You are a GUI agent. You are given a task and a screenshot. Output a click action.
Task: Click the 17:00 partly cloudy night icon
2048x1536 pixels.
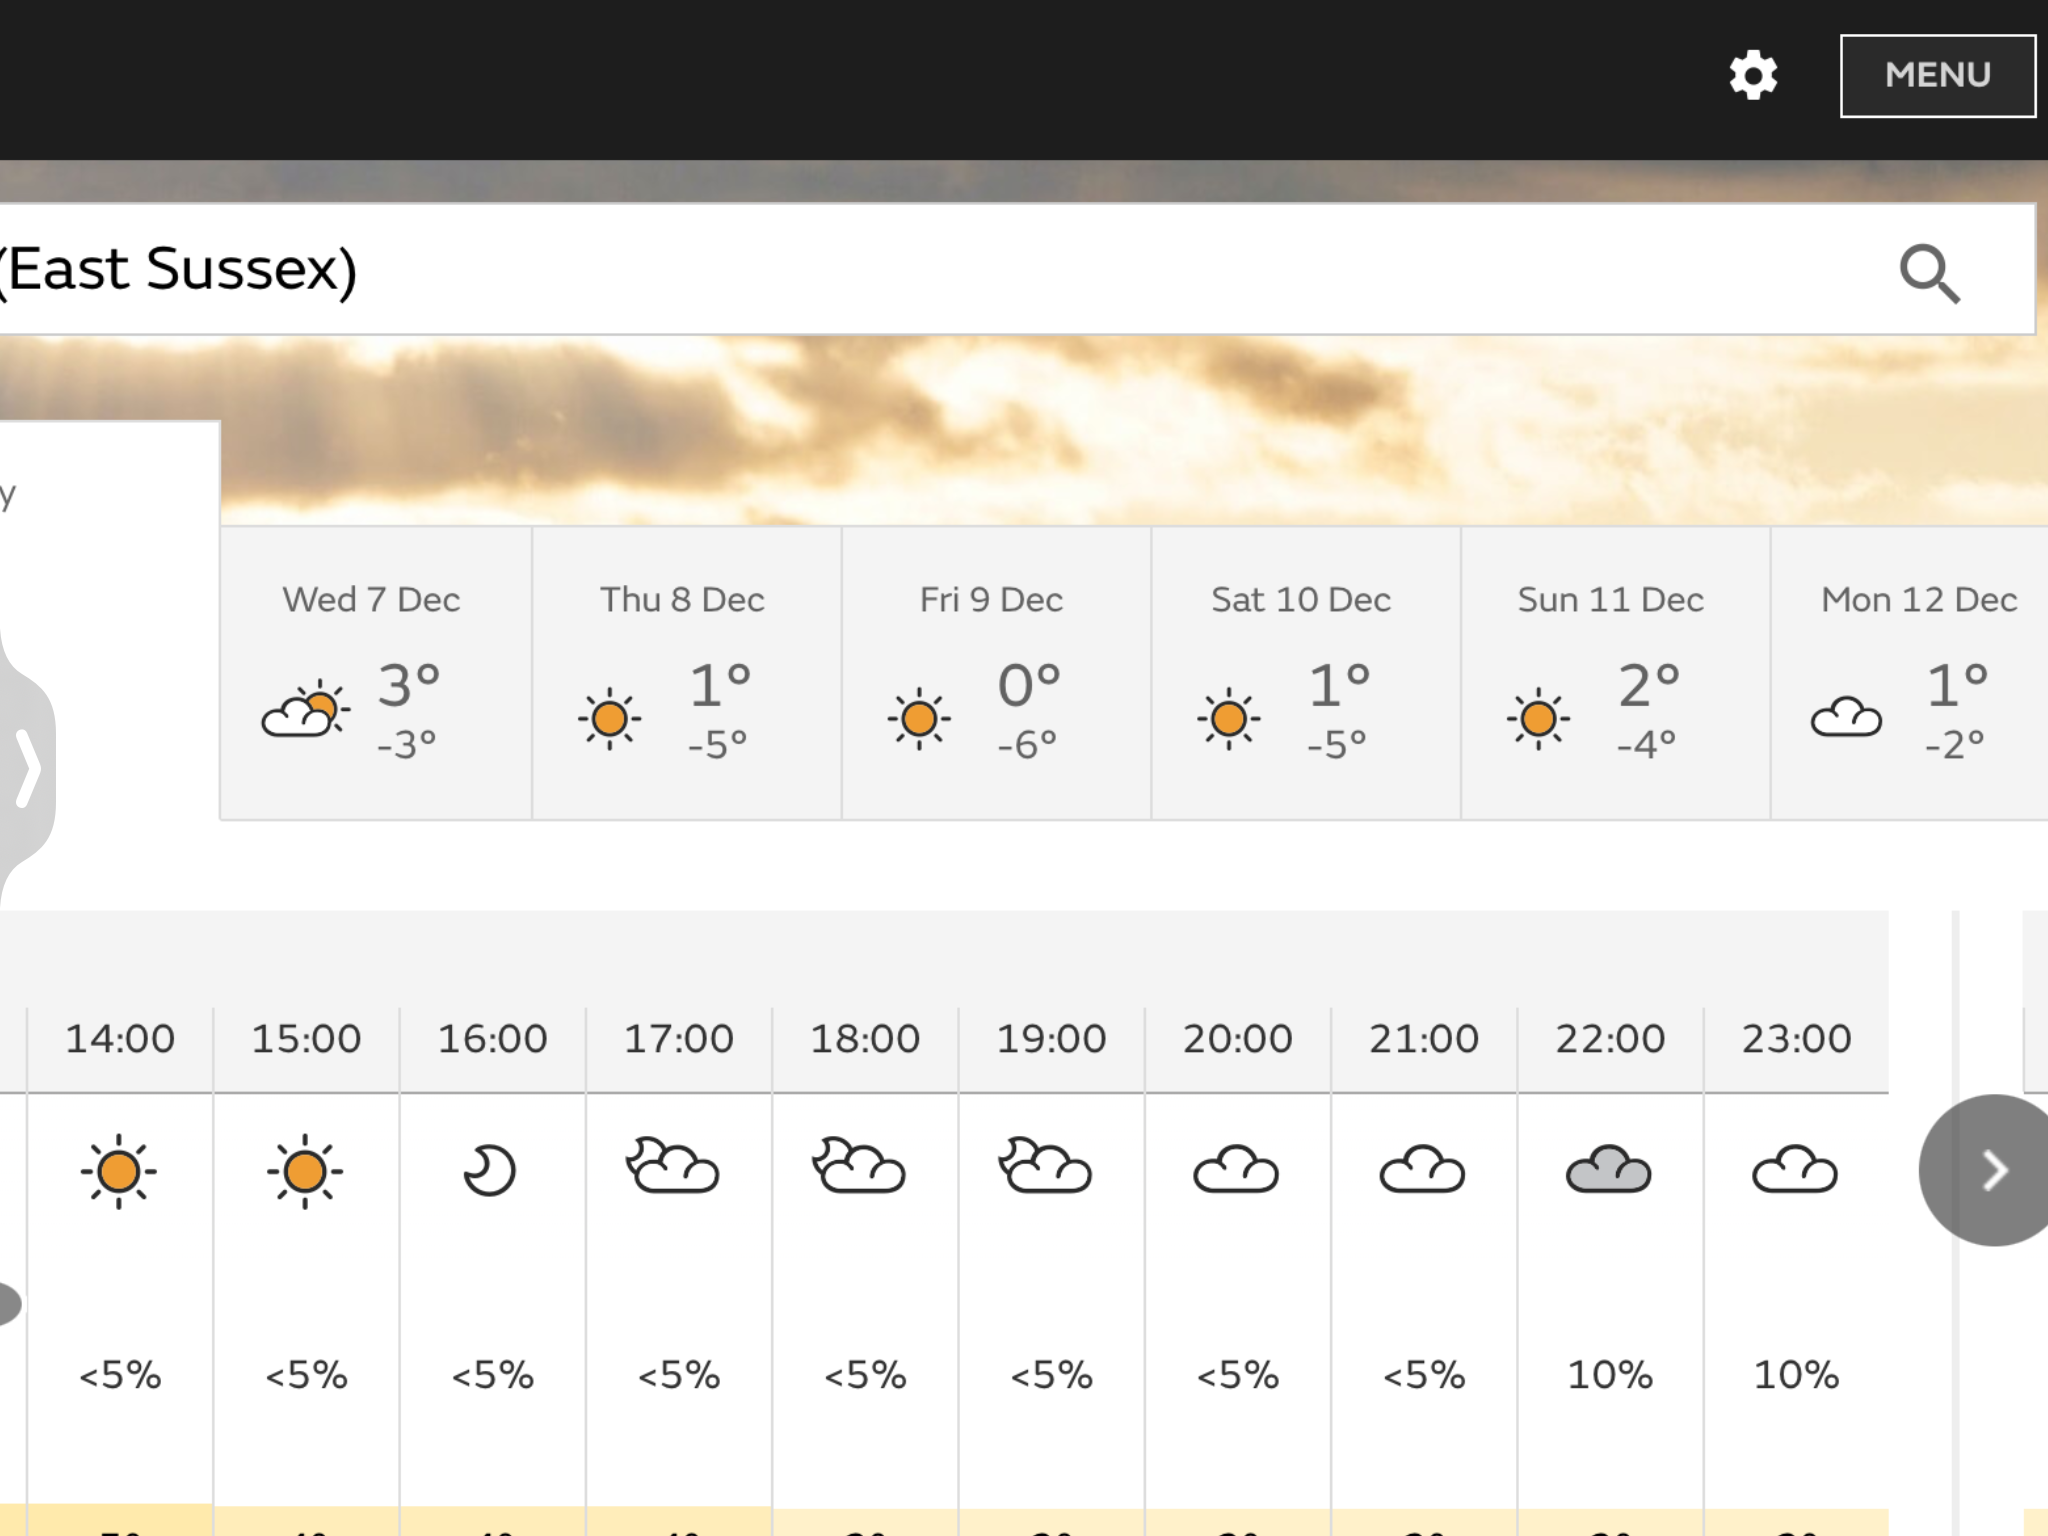tap(672, 1165)
